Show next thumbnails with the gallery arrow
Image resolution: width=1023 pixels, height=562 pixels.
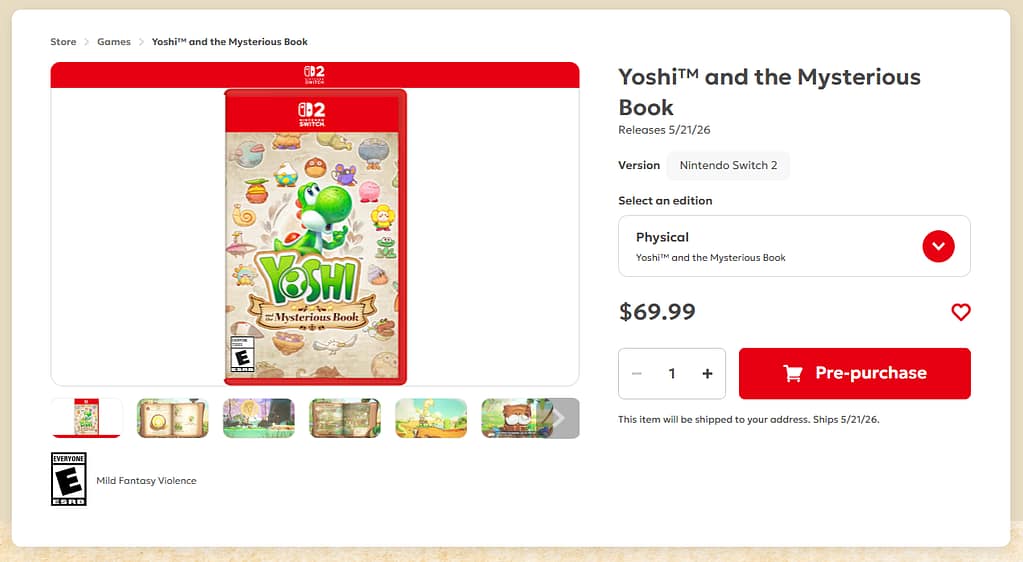click(559, 418)
